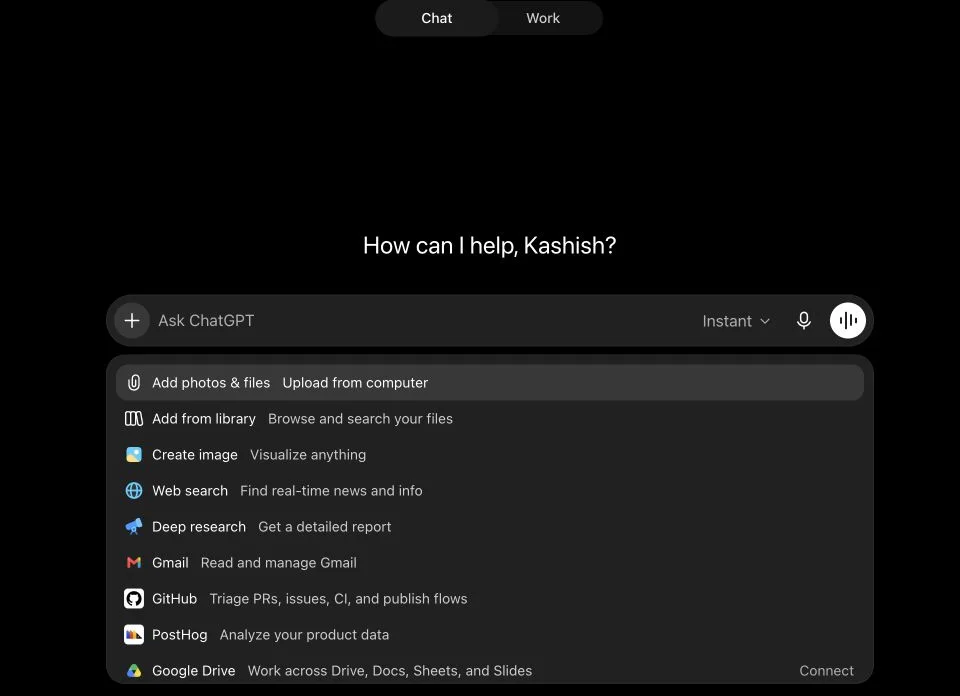This screenshot has height=696, width=960.
Task: Select the Gmail connector entry
Action: tap(490, 563)
